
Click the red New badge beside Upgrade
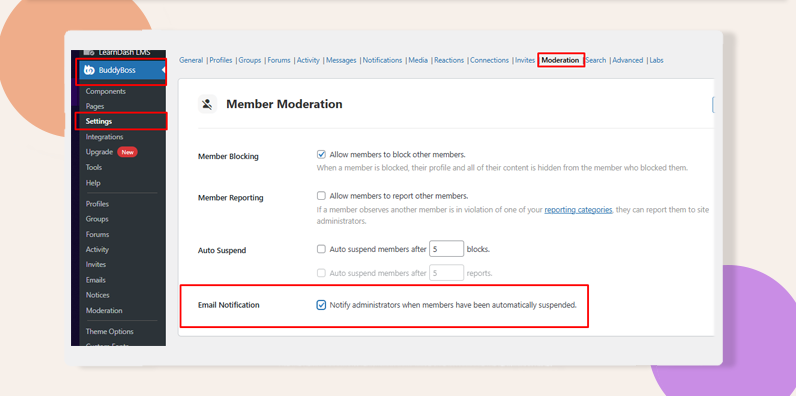point(127,152)
